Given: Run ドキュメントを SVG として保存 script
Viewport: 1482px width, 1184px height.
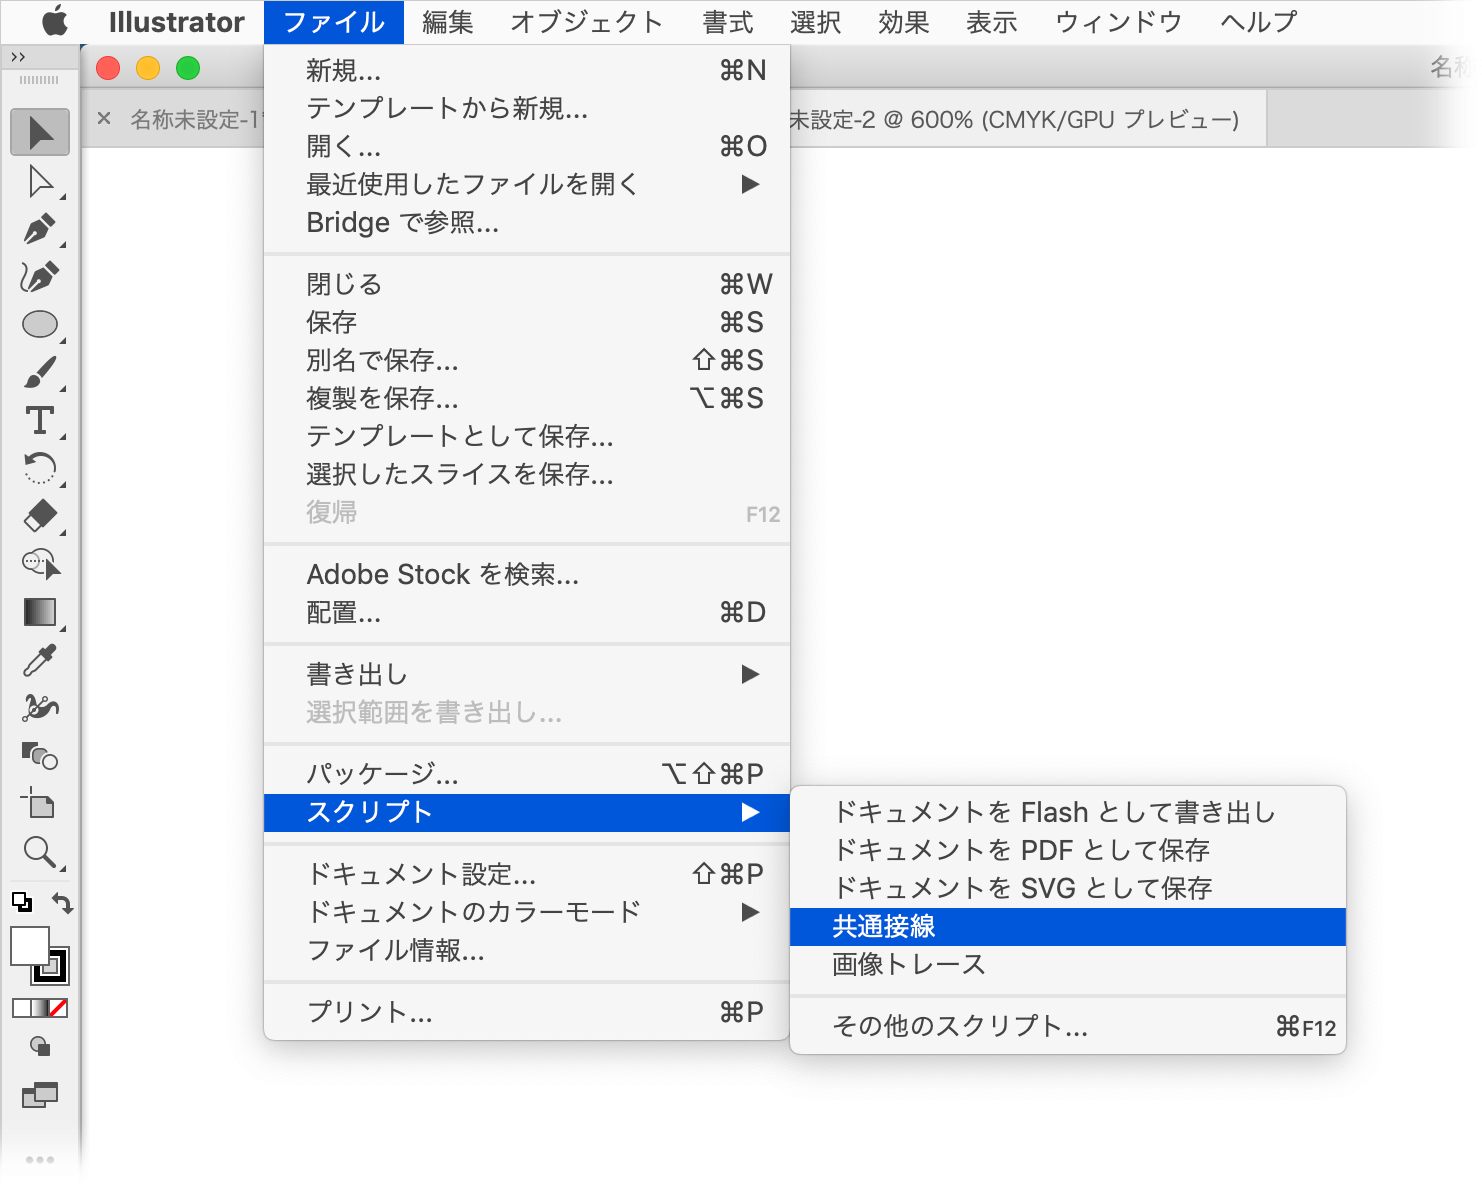Looking at the screenshot, I should coord(1068,888).
